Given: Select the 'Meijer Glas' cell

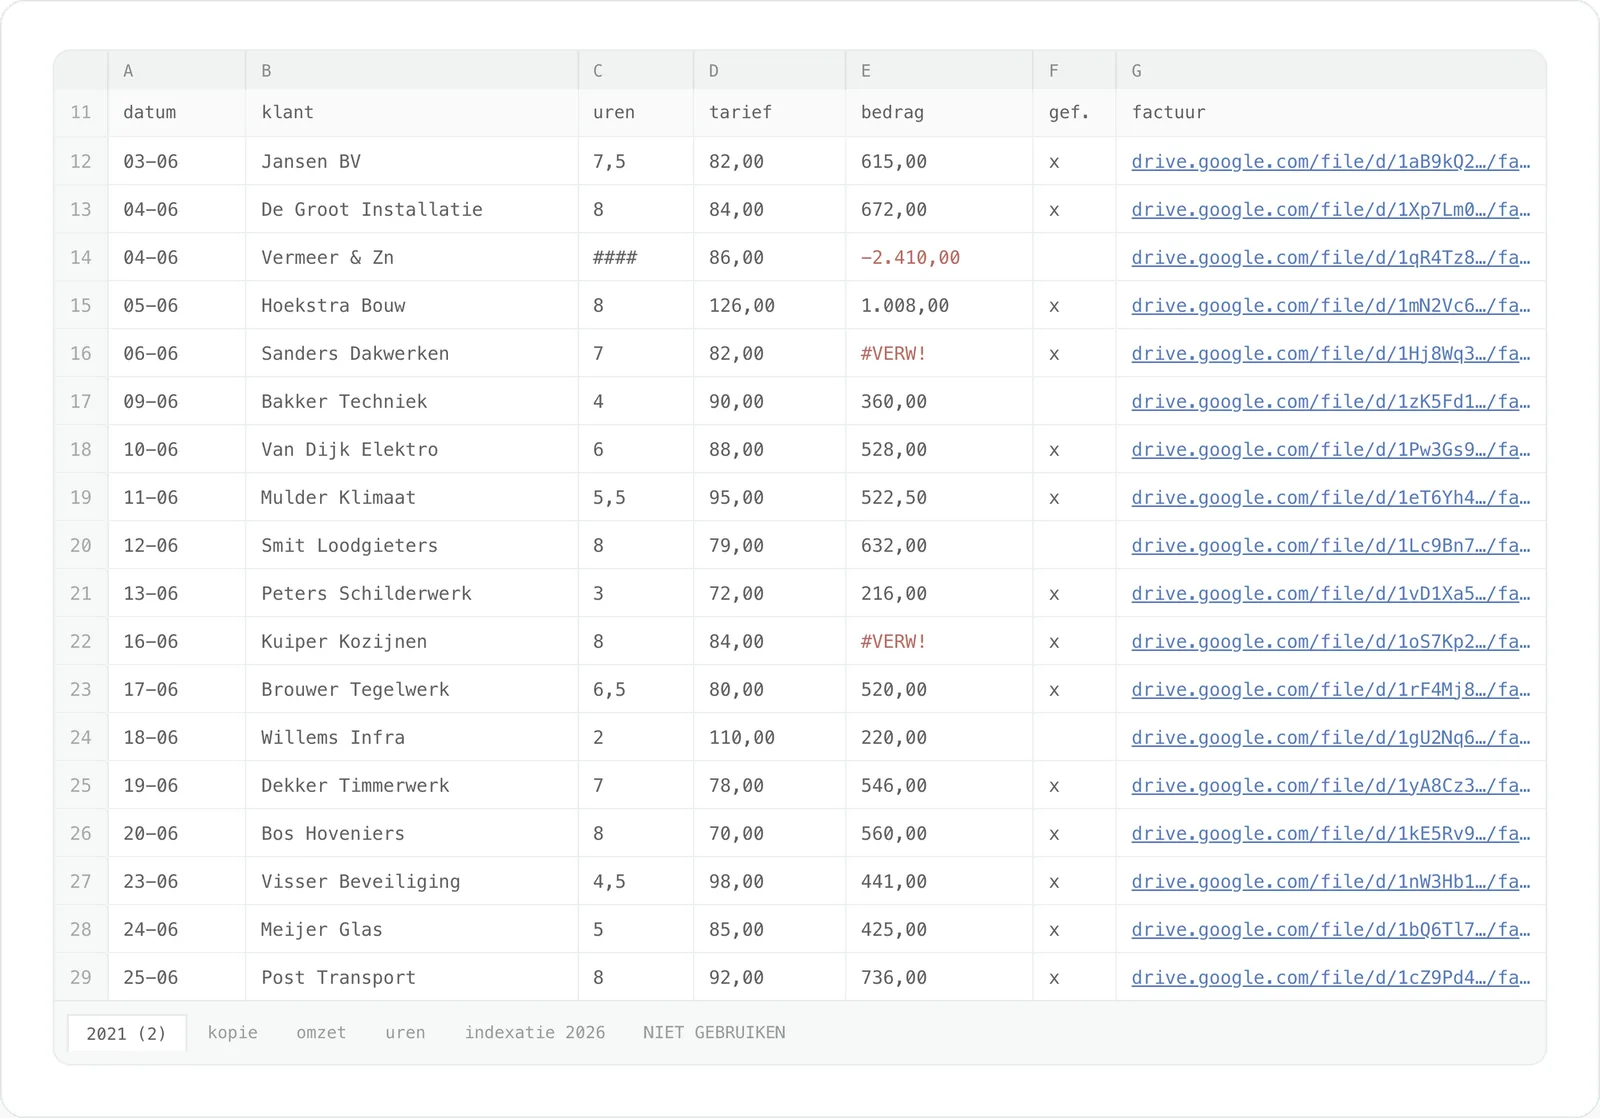Looking at the screenshot, I should click(x=412, y=929).
